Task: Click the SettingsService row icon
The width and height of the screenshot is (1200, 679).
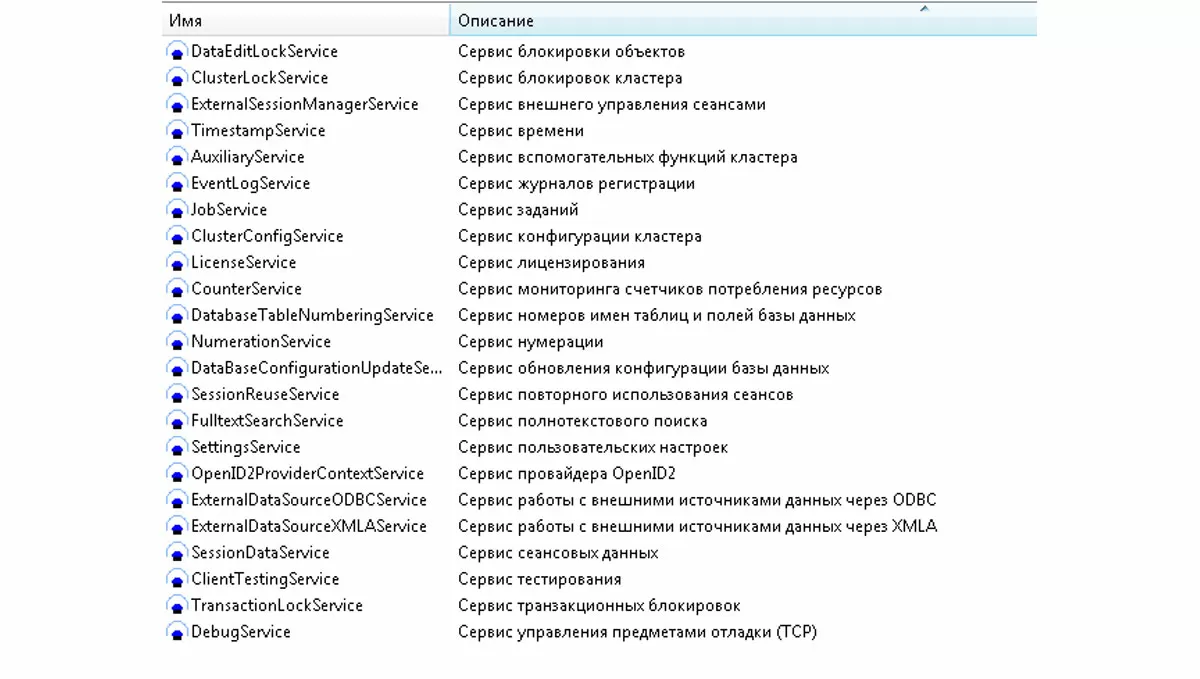Action: (177, 448)
